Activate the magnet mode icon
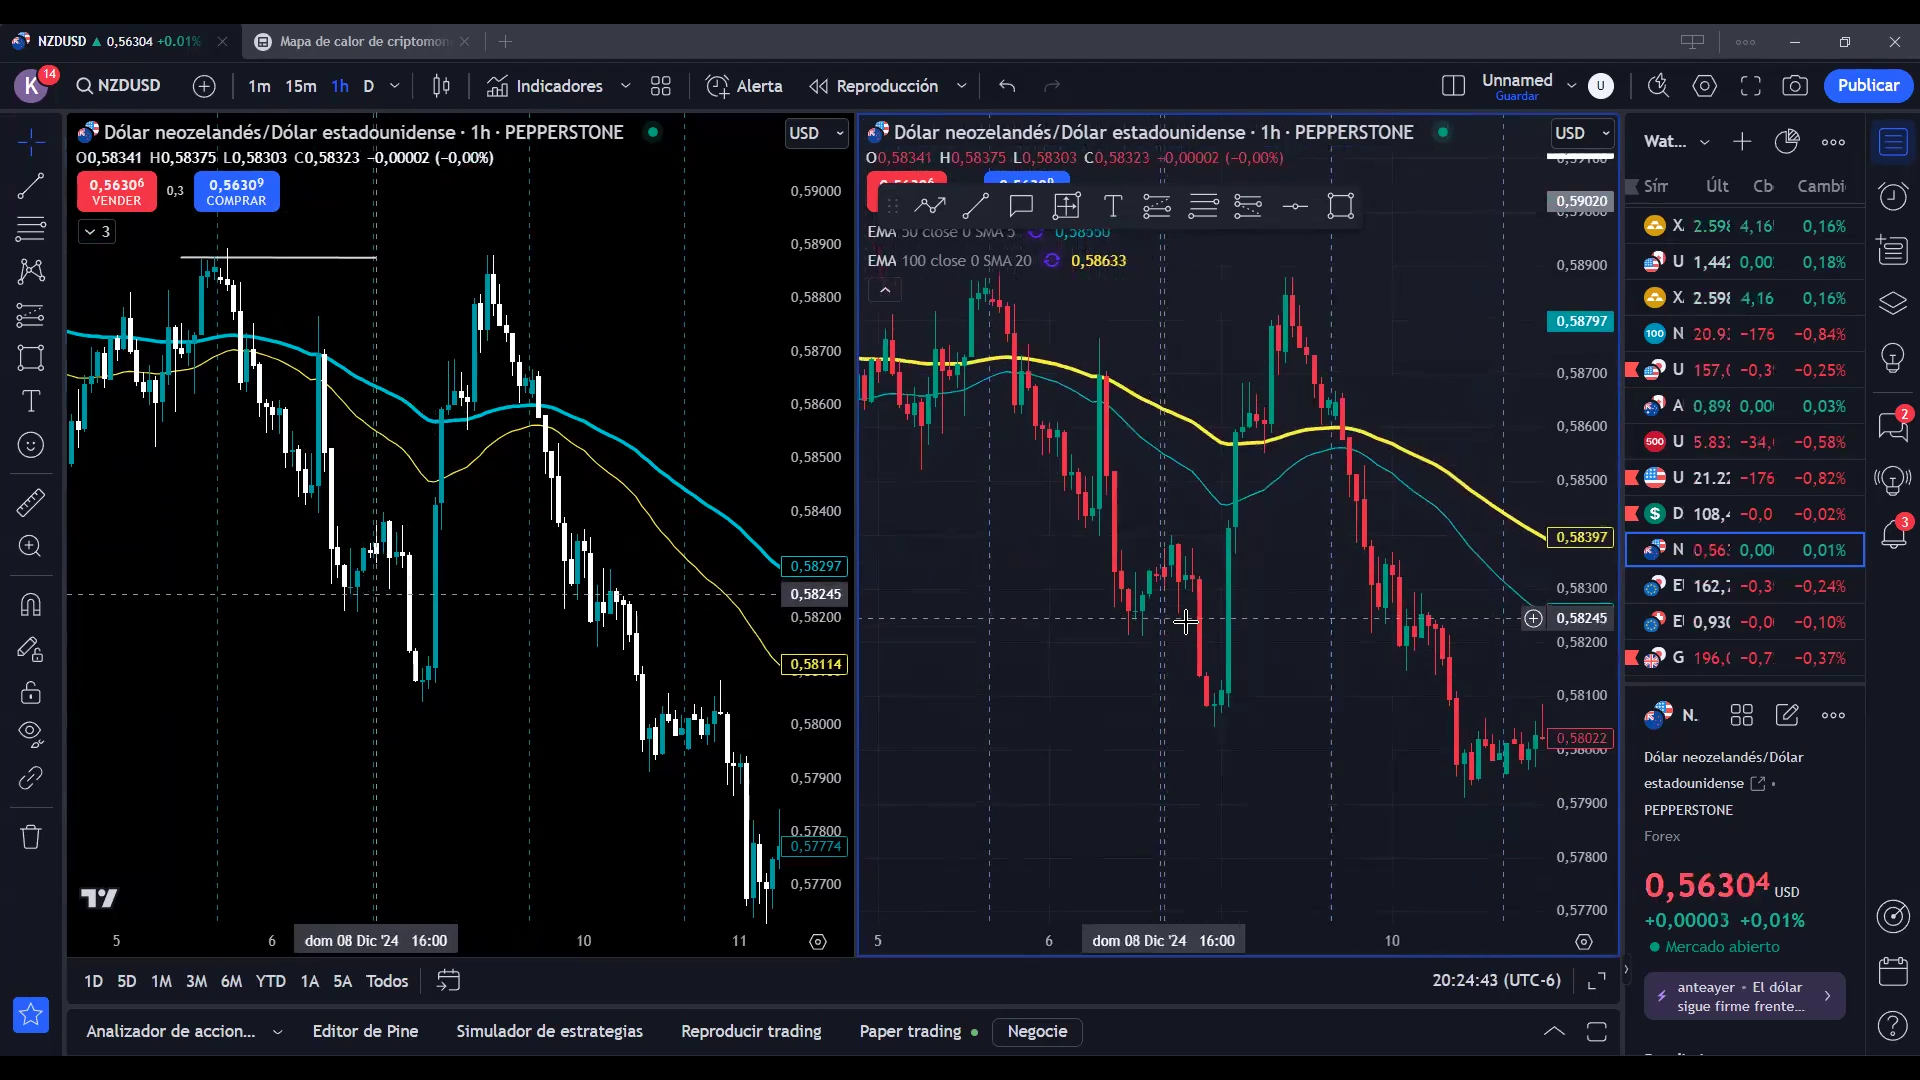This screenshot has height=1080, width=1920. pyautogui.click(x=31, y=605)
